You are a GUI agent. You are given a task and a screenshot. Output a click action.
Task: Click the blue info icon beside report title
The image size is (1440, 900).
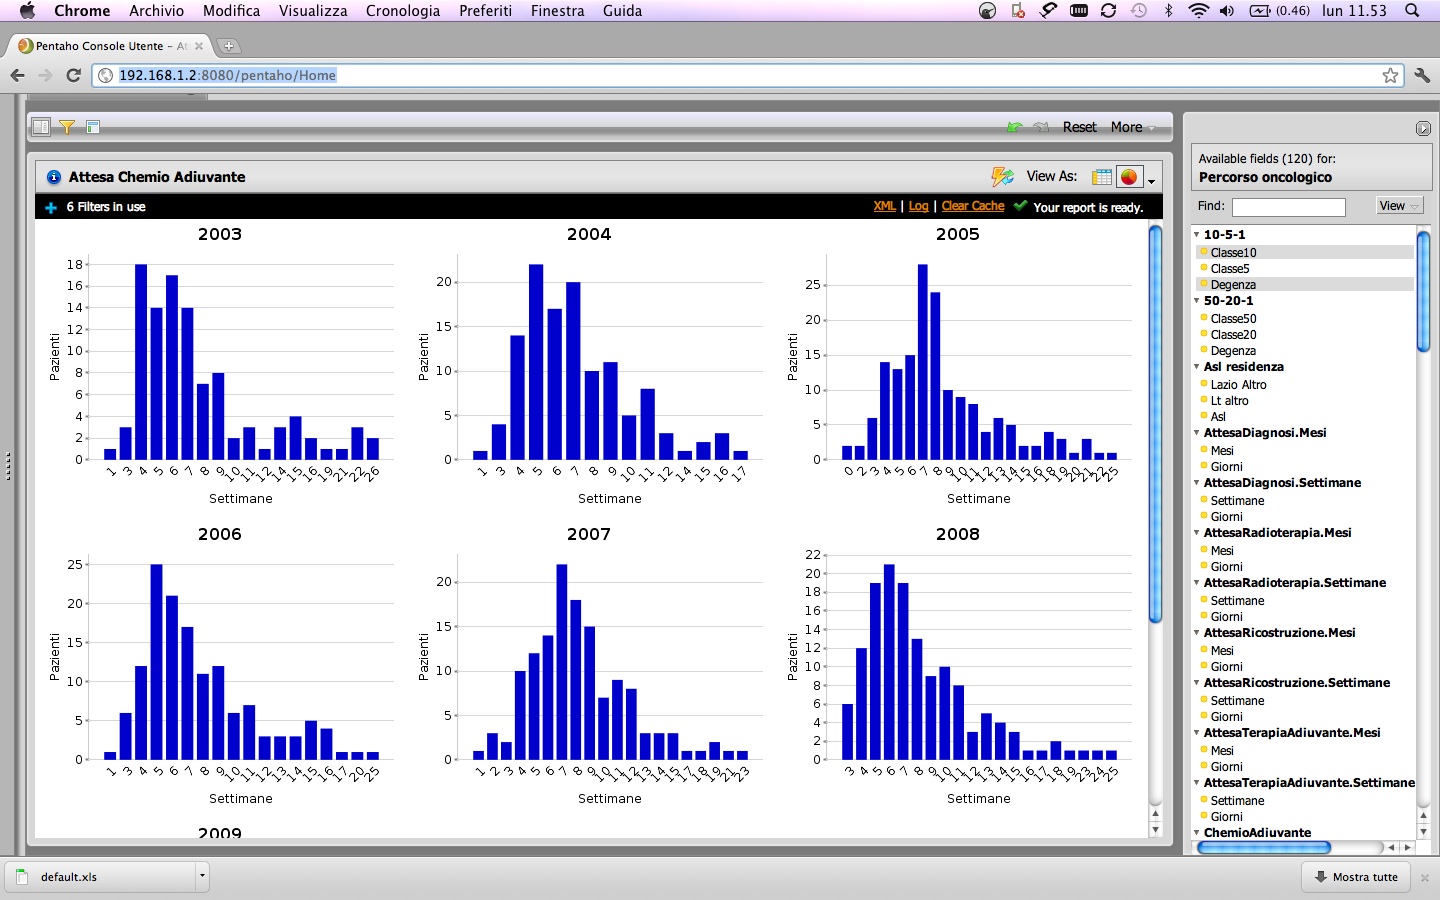pyautogui.click(x=54, y=177)
